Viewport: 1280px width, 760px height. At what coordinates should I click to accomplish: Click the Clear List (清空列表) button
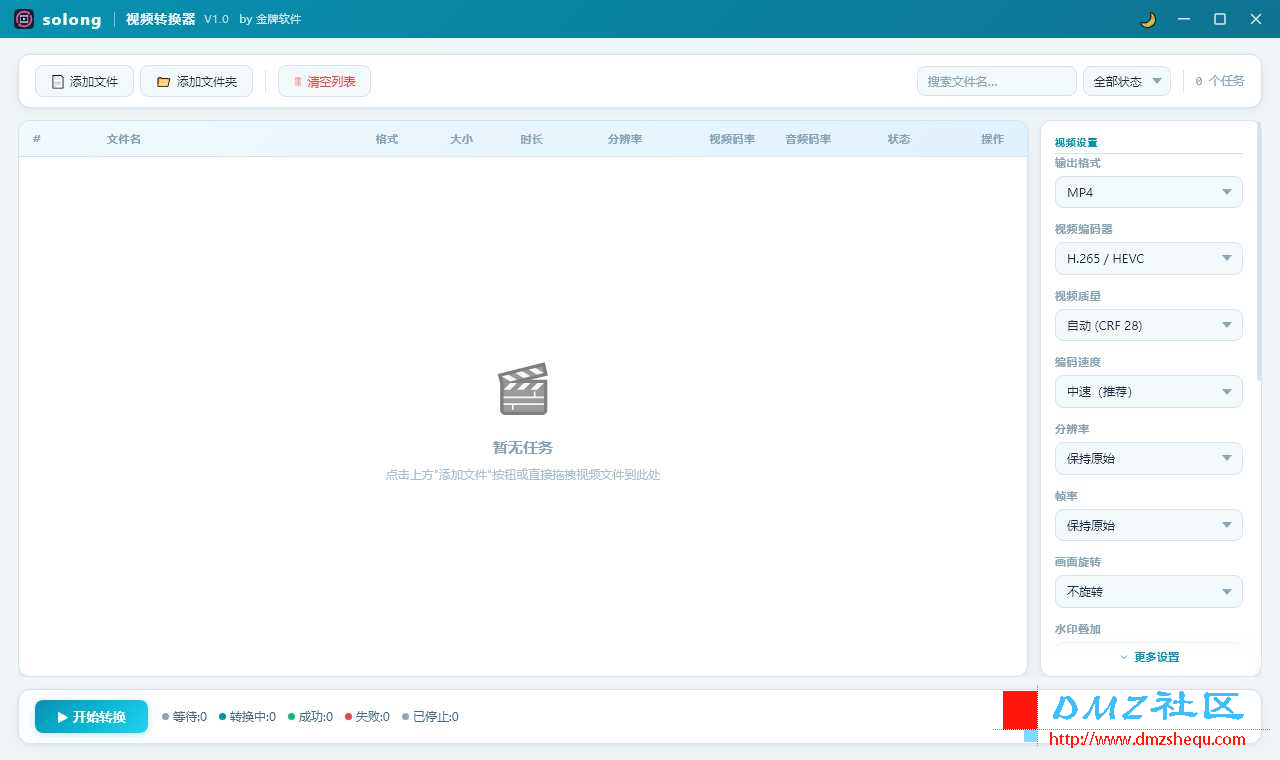click(324, 81)
